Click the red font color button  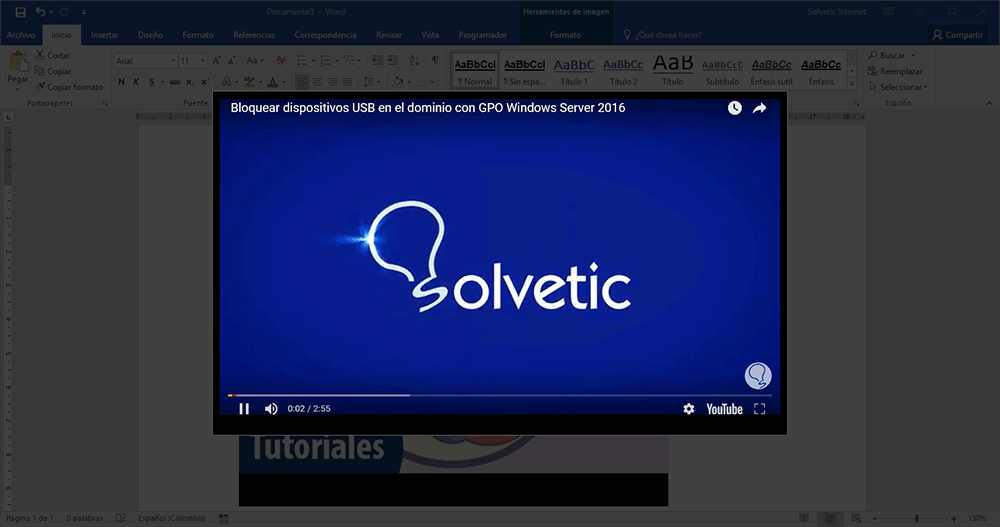[273, 82]
